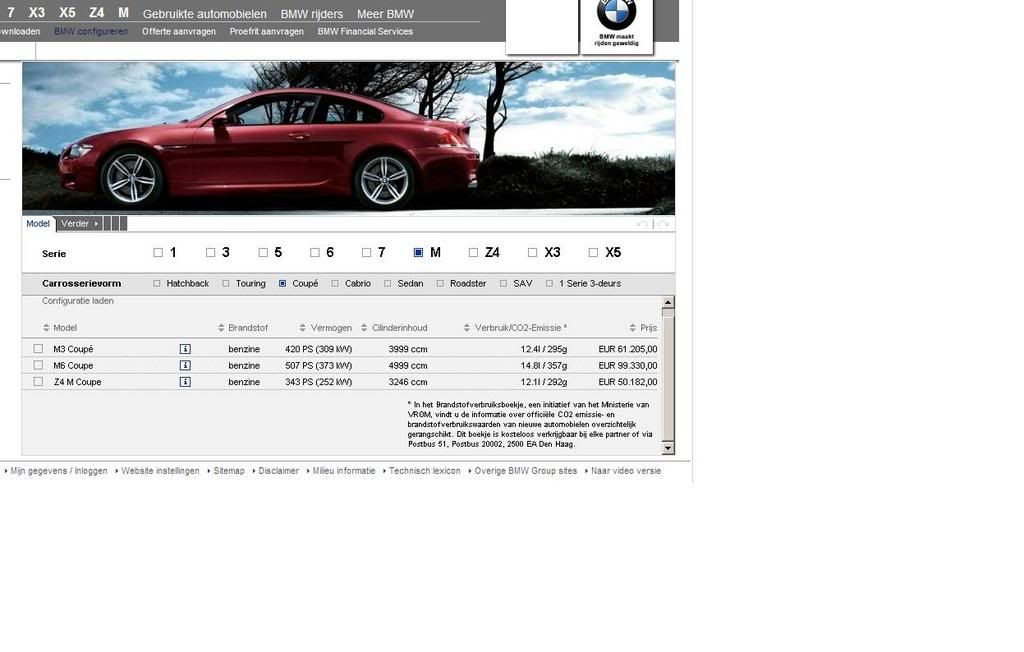Select the Z4 M Coupe row checkbox
Viewport: 1024px width, 652px height.
tap(39, 382)
